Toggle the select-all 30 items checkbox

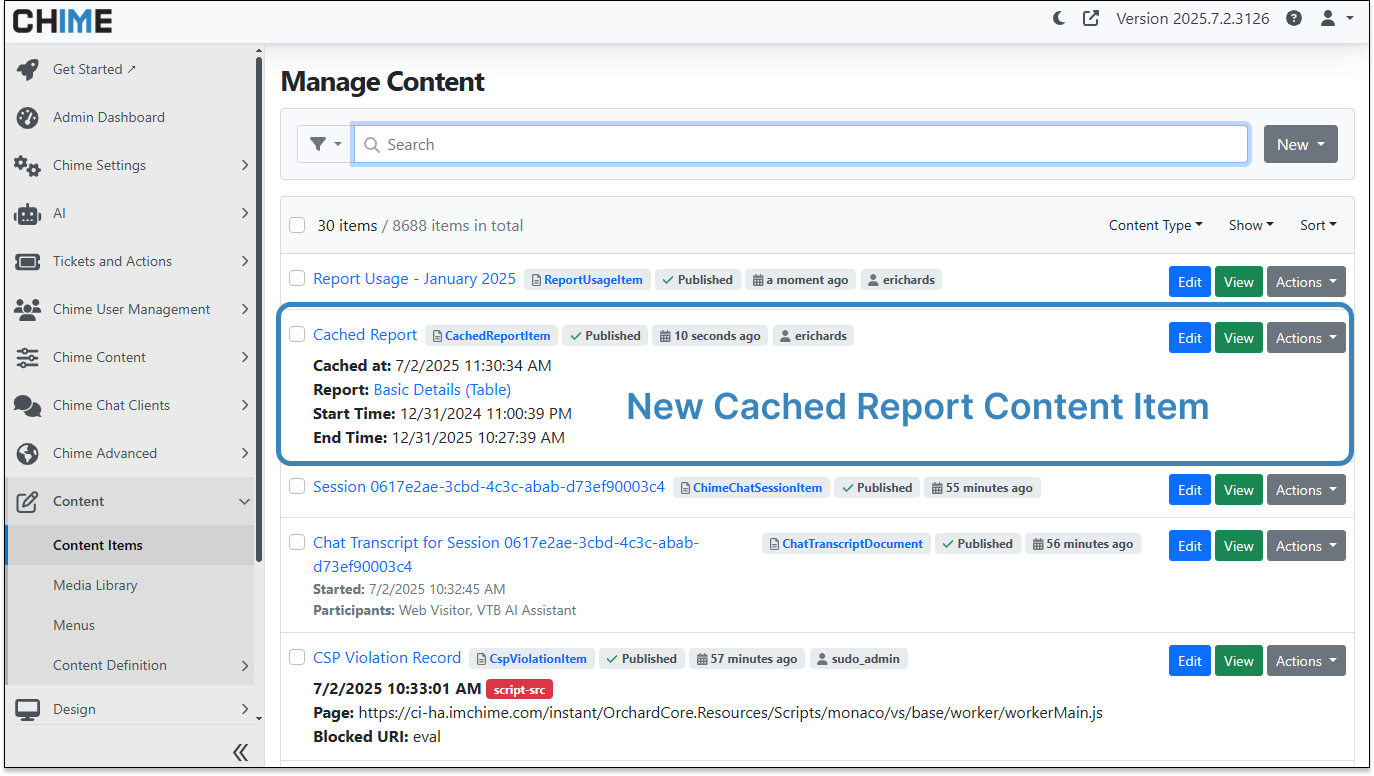point(297,225)
